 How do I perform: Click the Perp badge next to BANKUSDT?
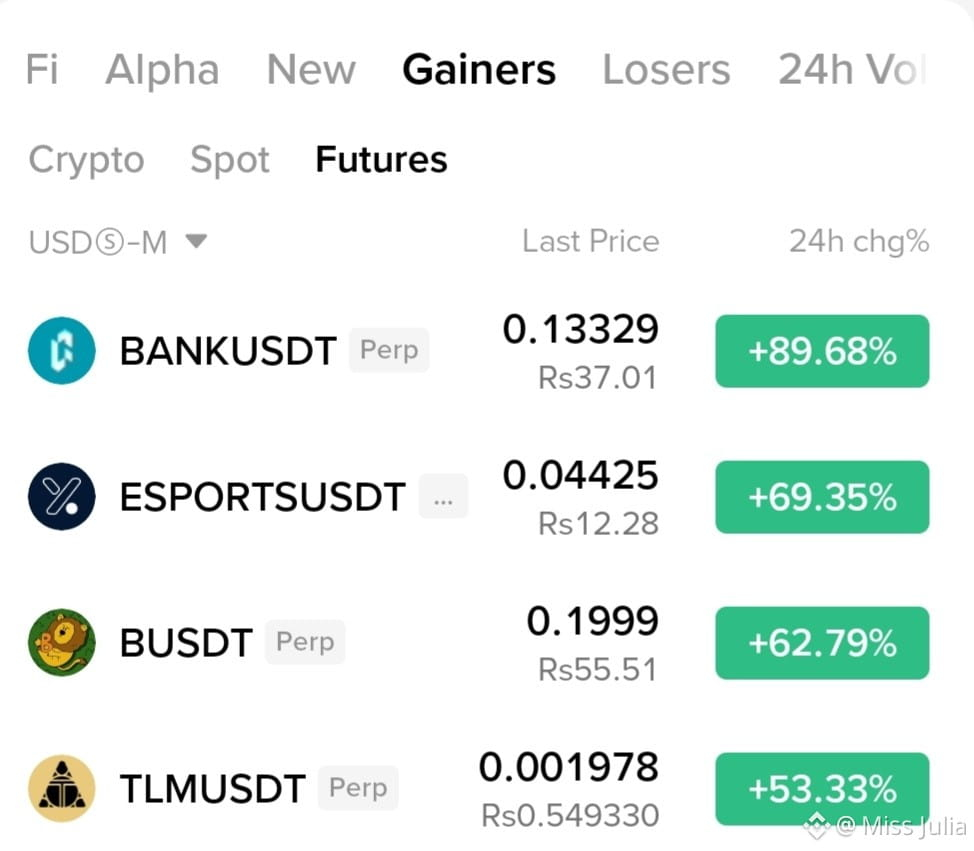[389, 350]
